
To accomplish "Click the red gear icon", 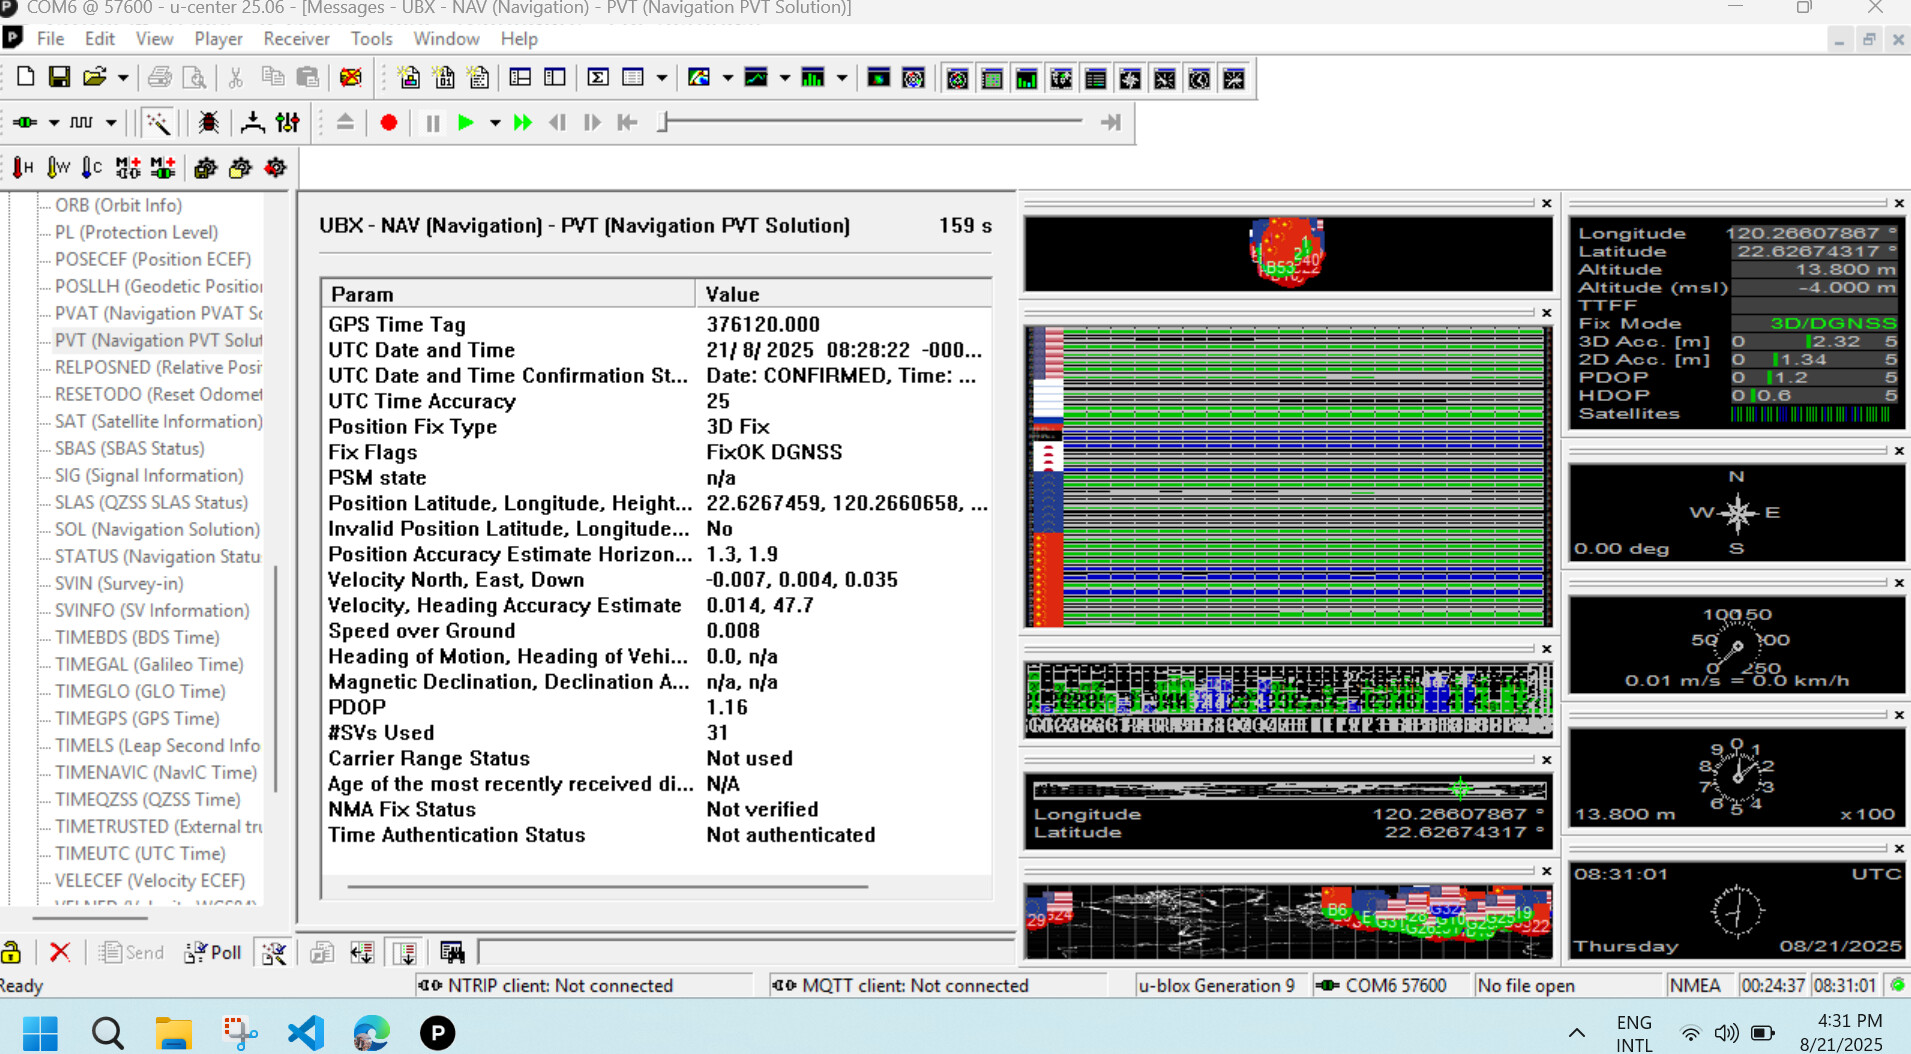I will (x=275, y=167).
